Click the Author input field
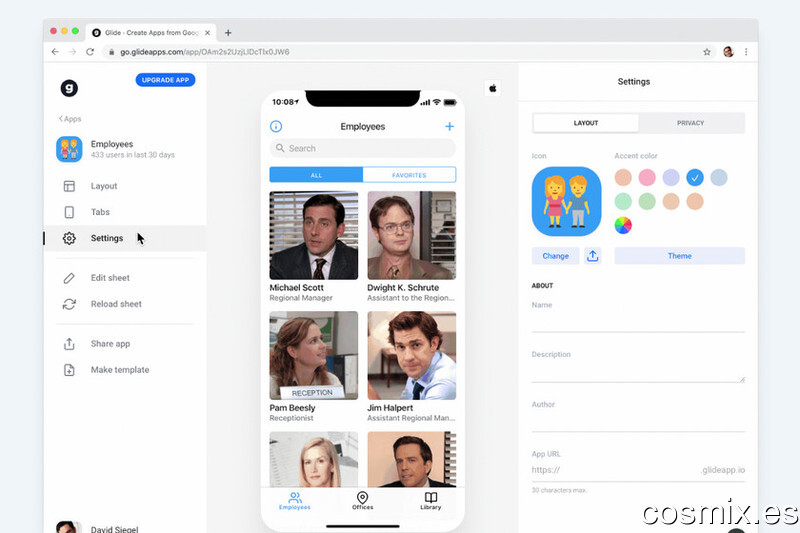Image resolution: width=800 pixels, height=533 pixels. [638, 422]
